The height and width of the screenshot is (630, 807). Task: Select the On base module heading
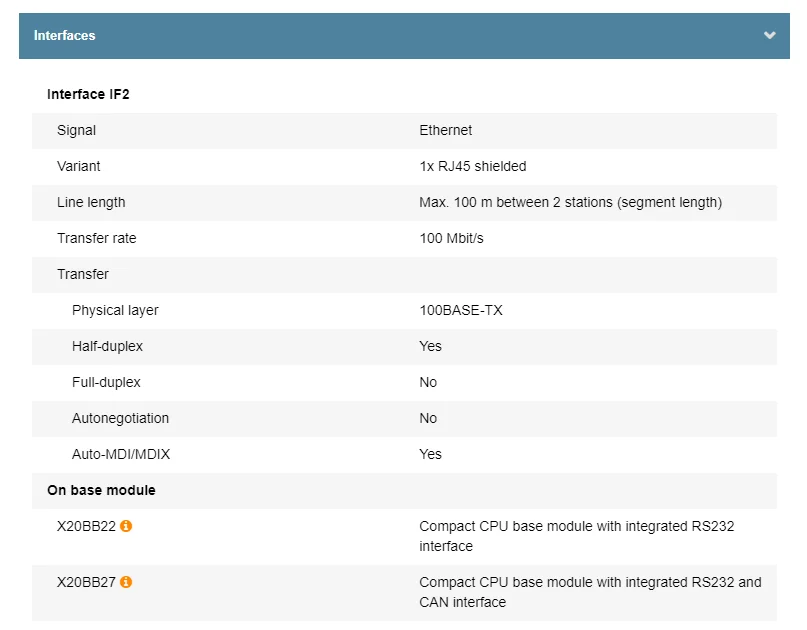click(x=101, y=490)
